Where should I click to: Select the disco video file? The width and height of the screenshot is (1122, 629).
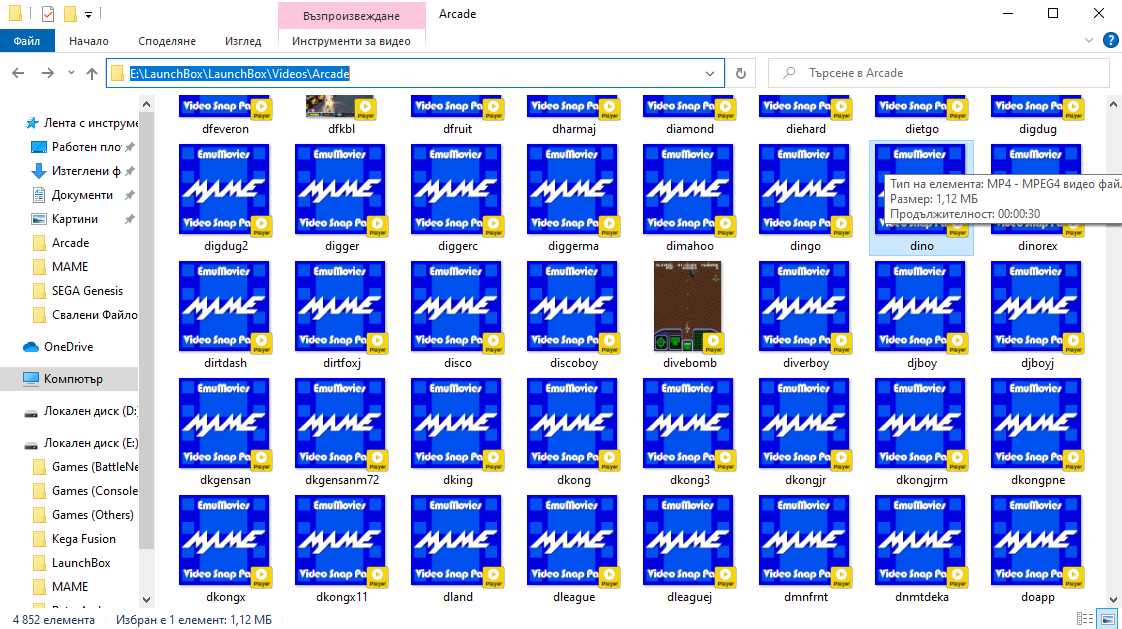pyautogui.click(x=457, y=316)
